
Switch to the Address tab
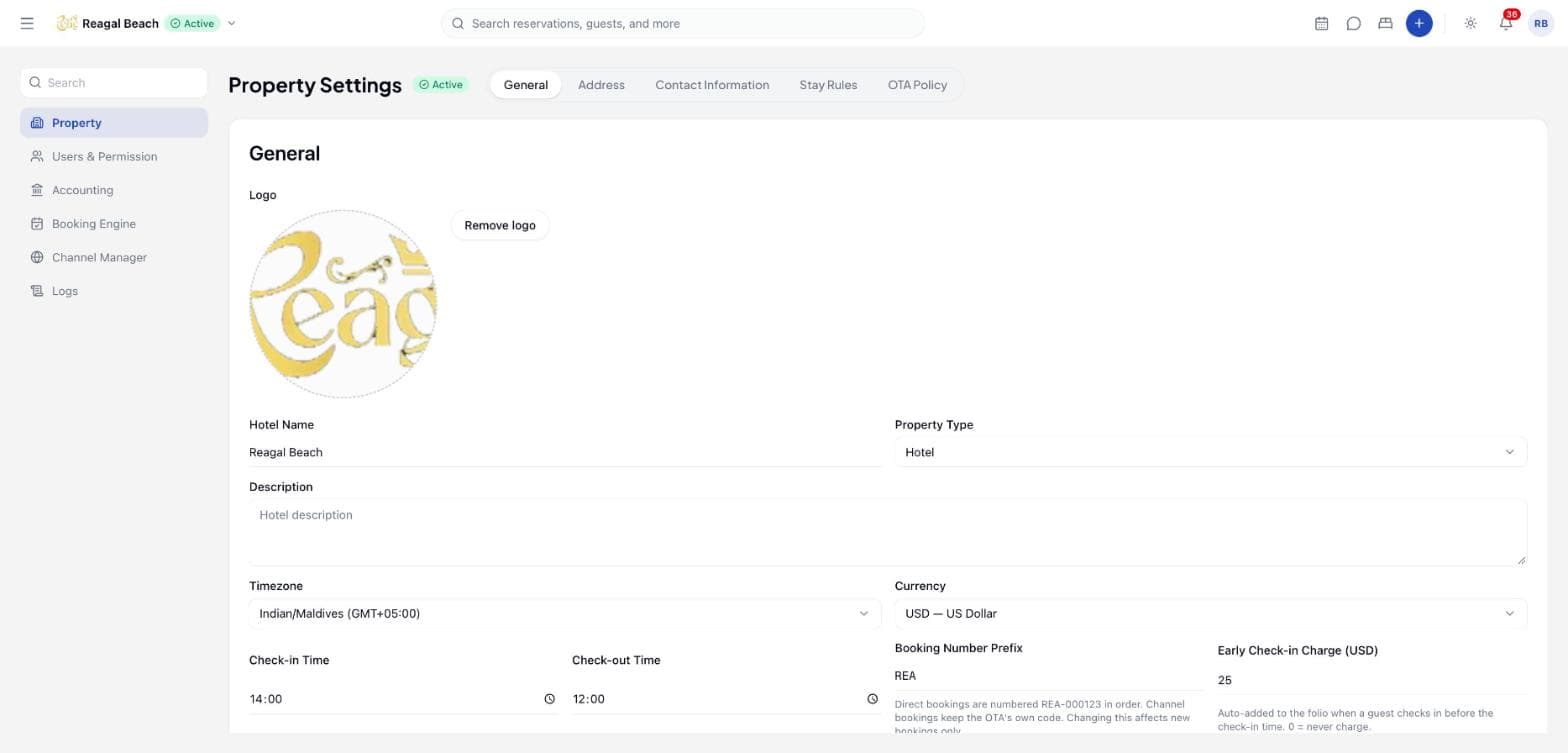click(x=601, y=85)
